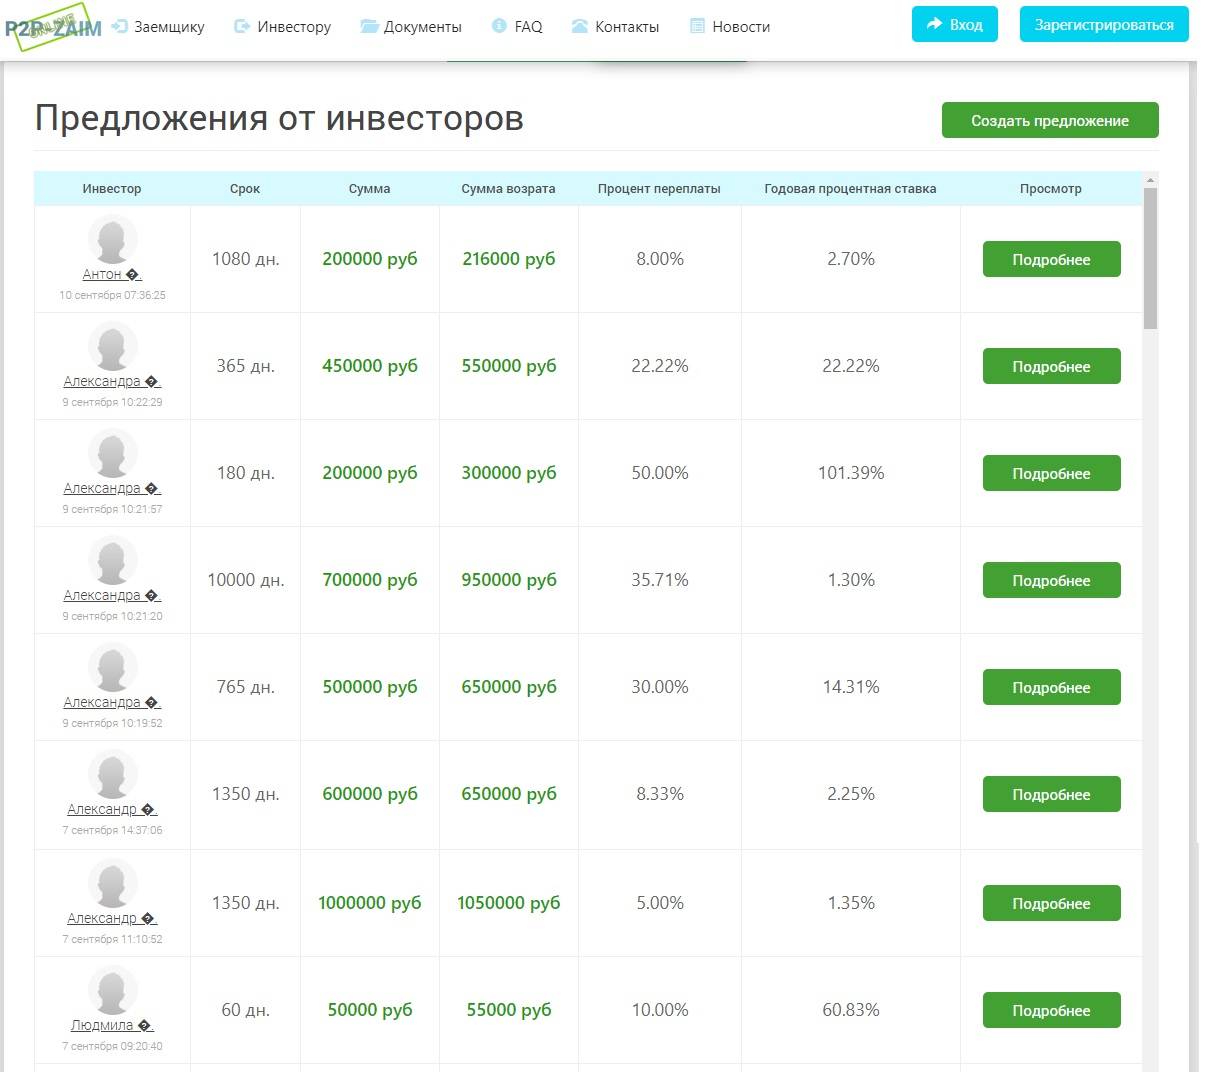The image size is (1209, 1079).
Task: Click the info icon beside FAQ
Action: click(499, 26)
